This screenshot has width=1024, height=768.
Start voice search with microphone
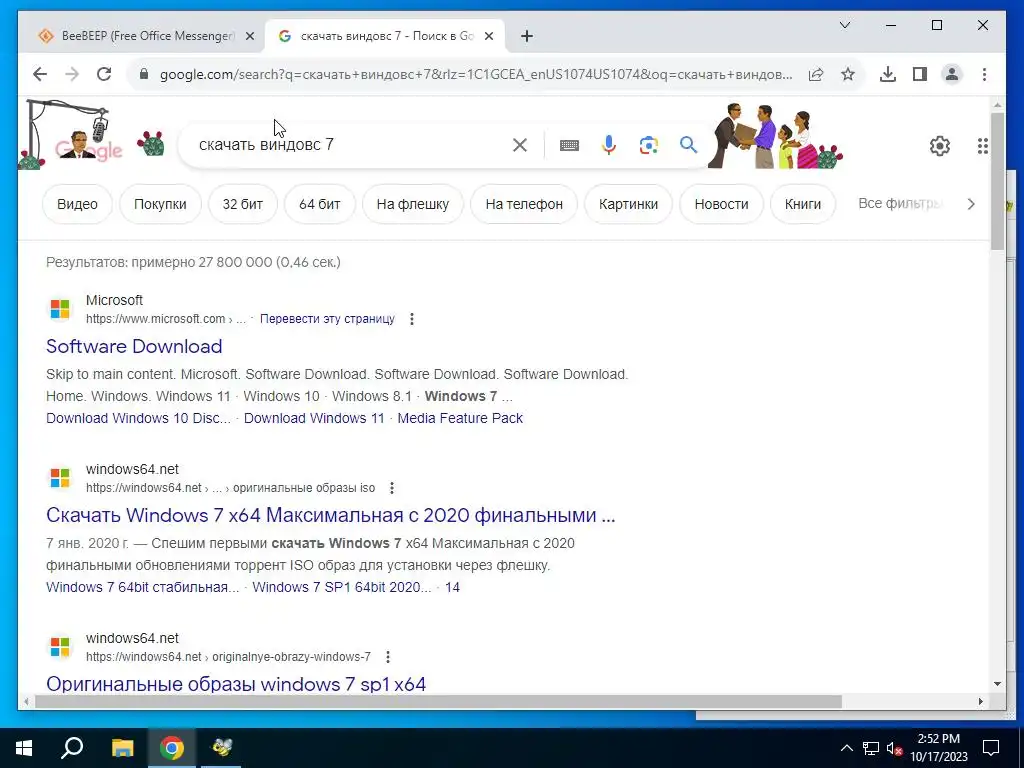click(x=609, y=145)
